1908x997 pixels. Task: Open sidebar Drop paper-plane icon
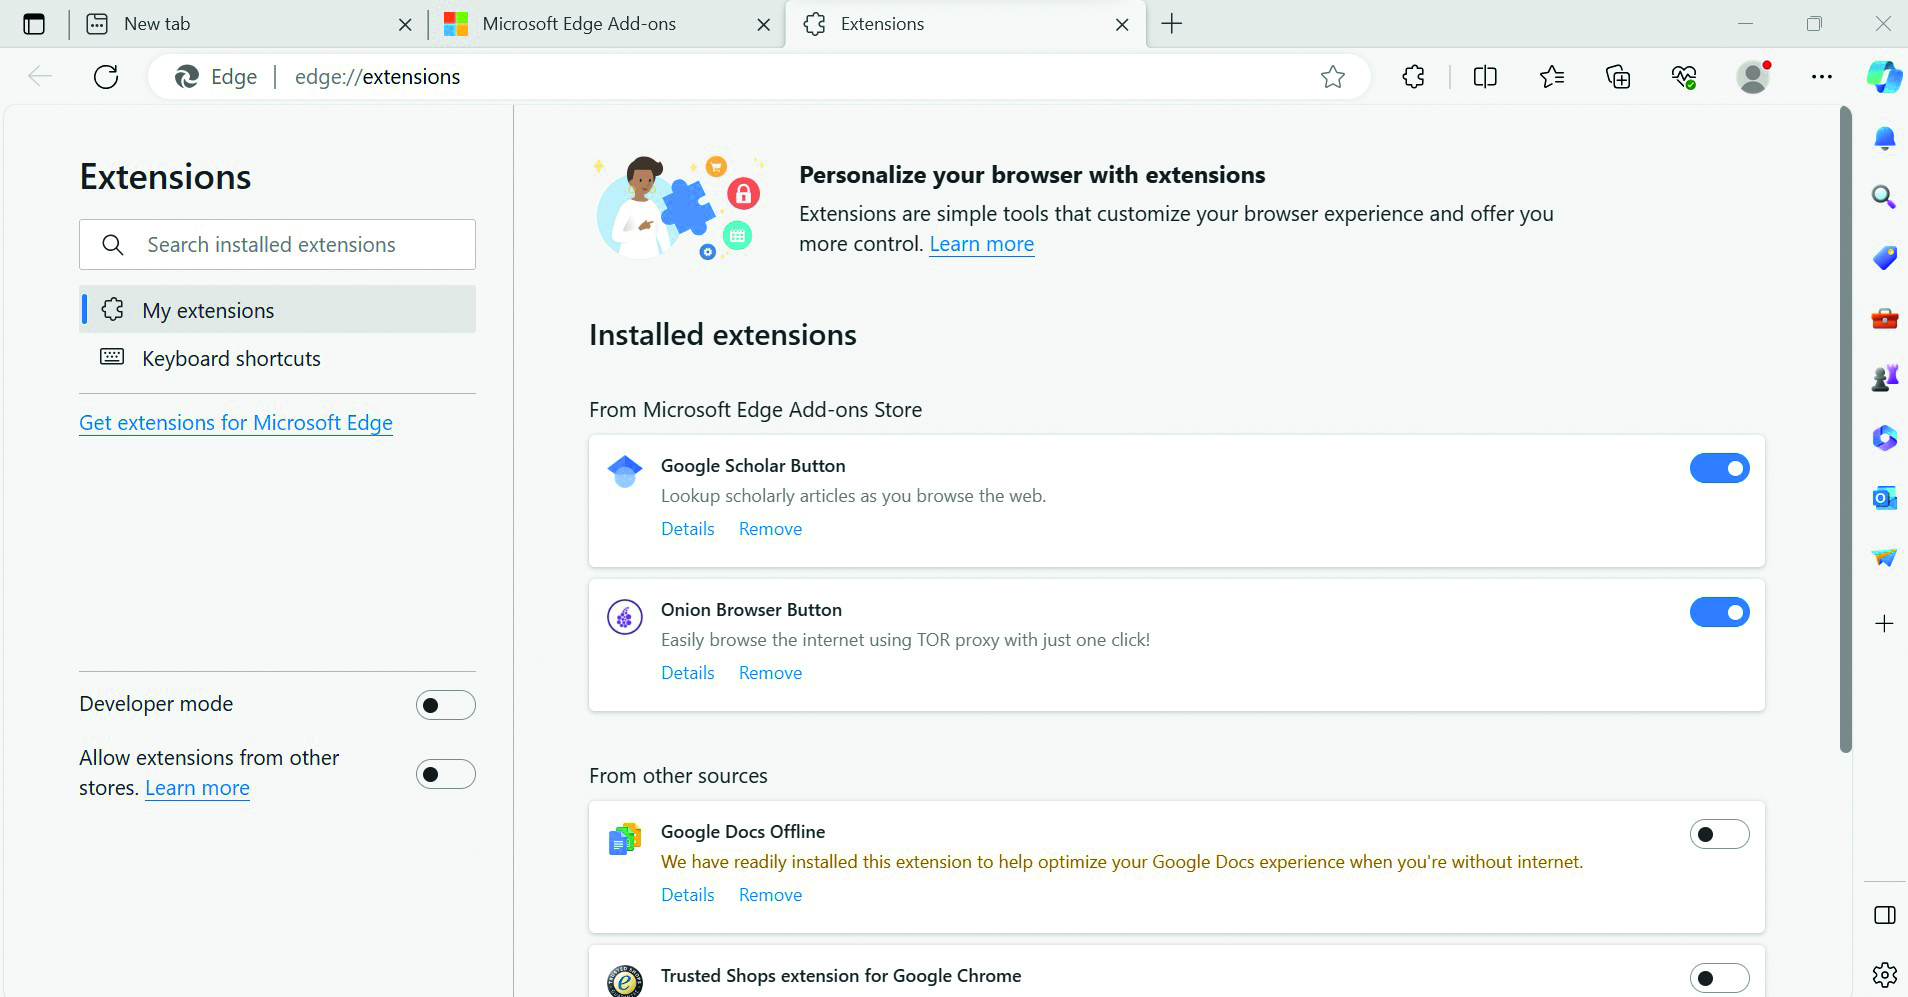click(x=1884, y=558)
